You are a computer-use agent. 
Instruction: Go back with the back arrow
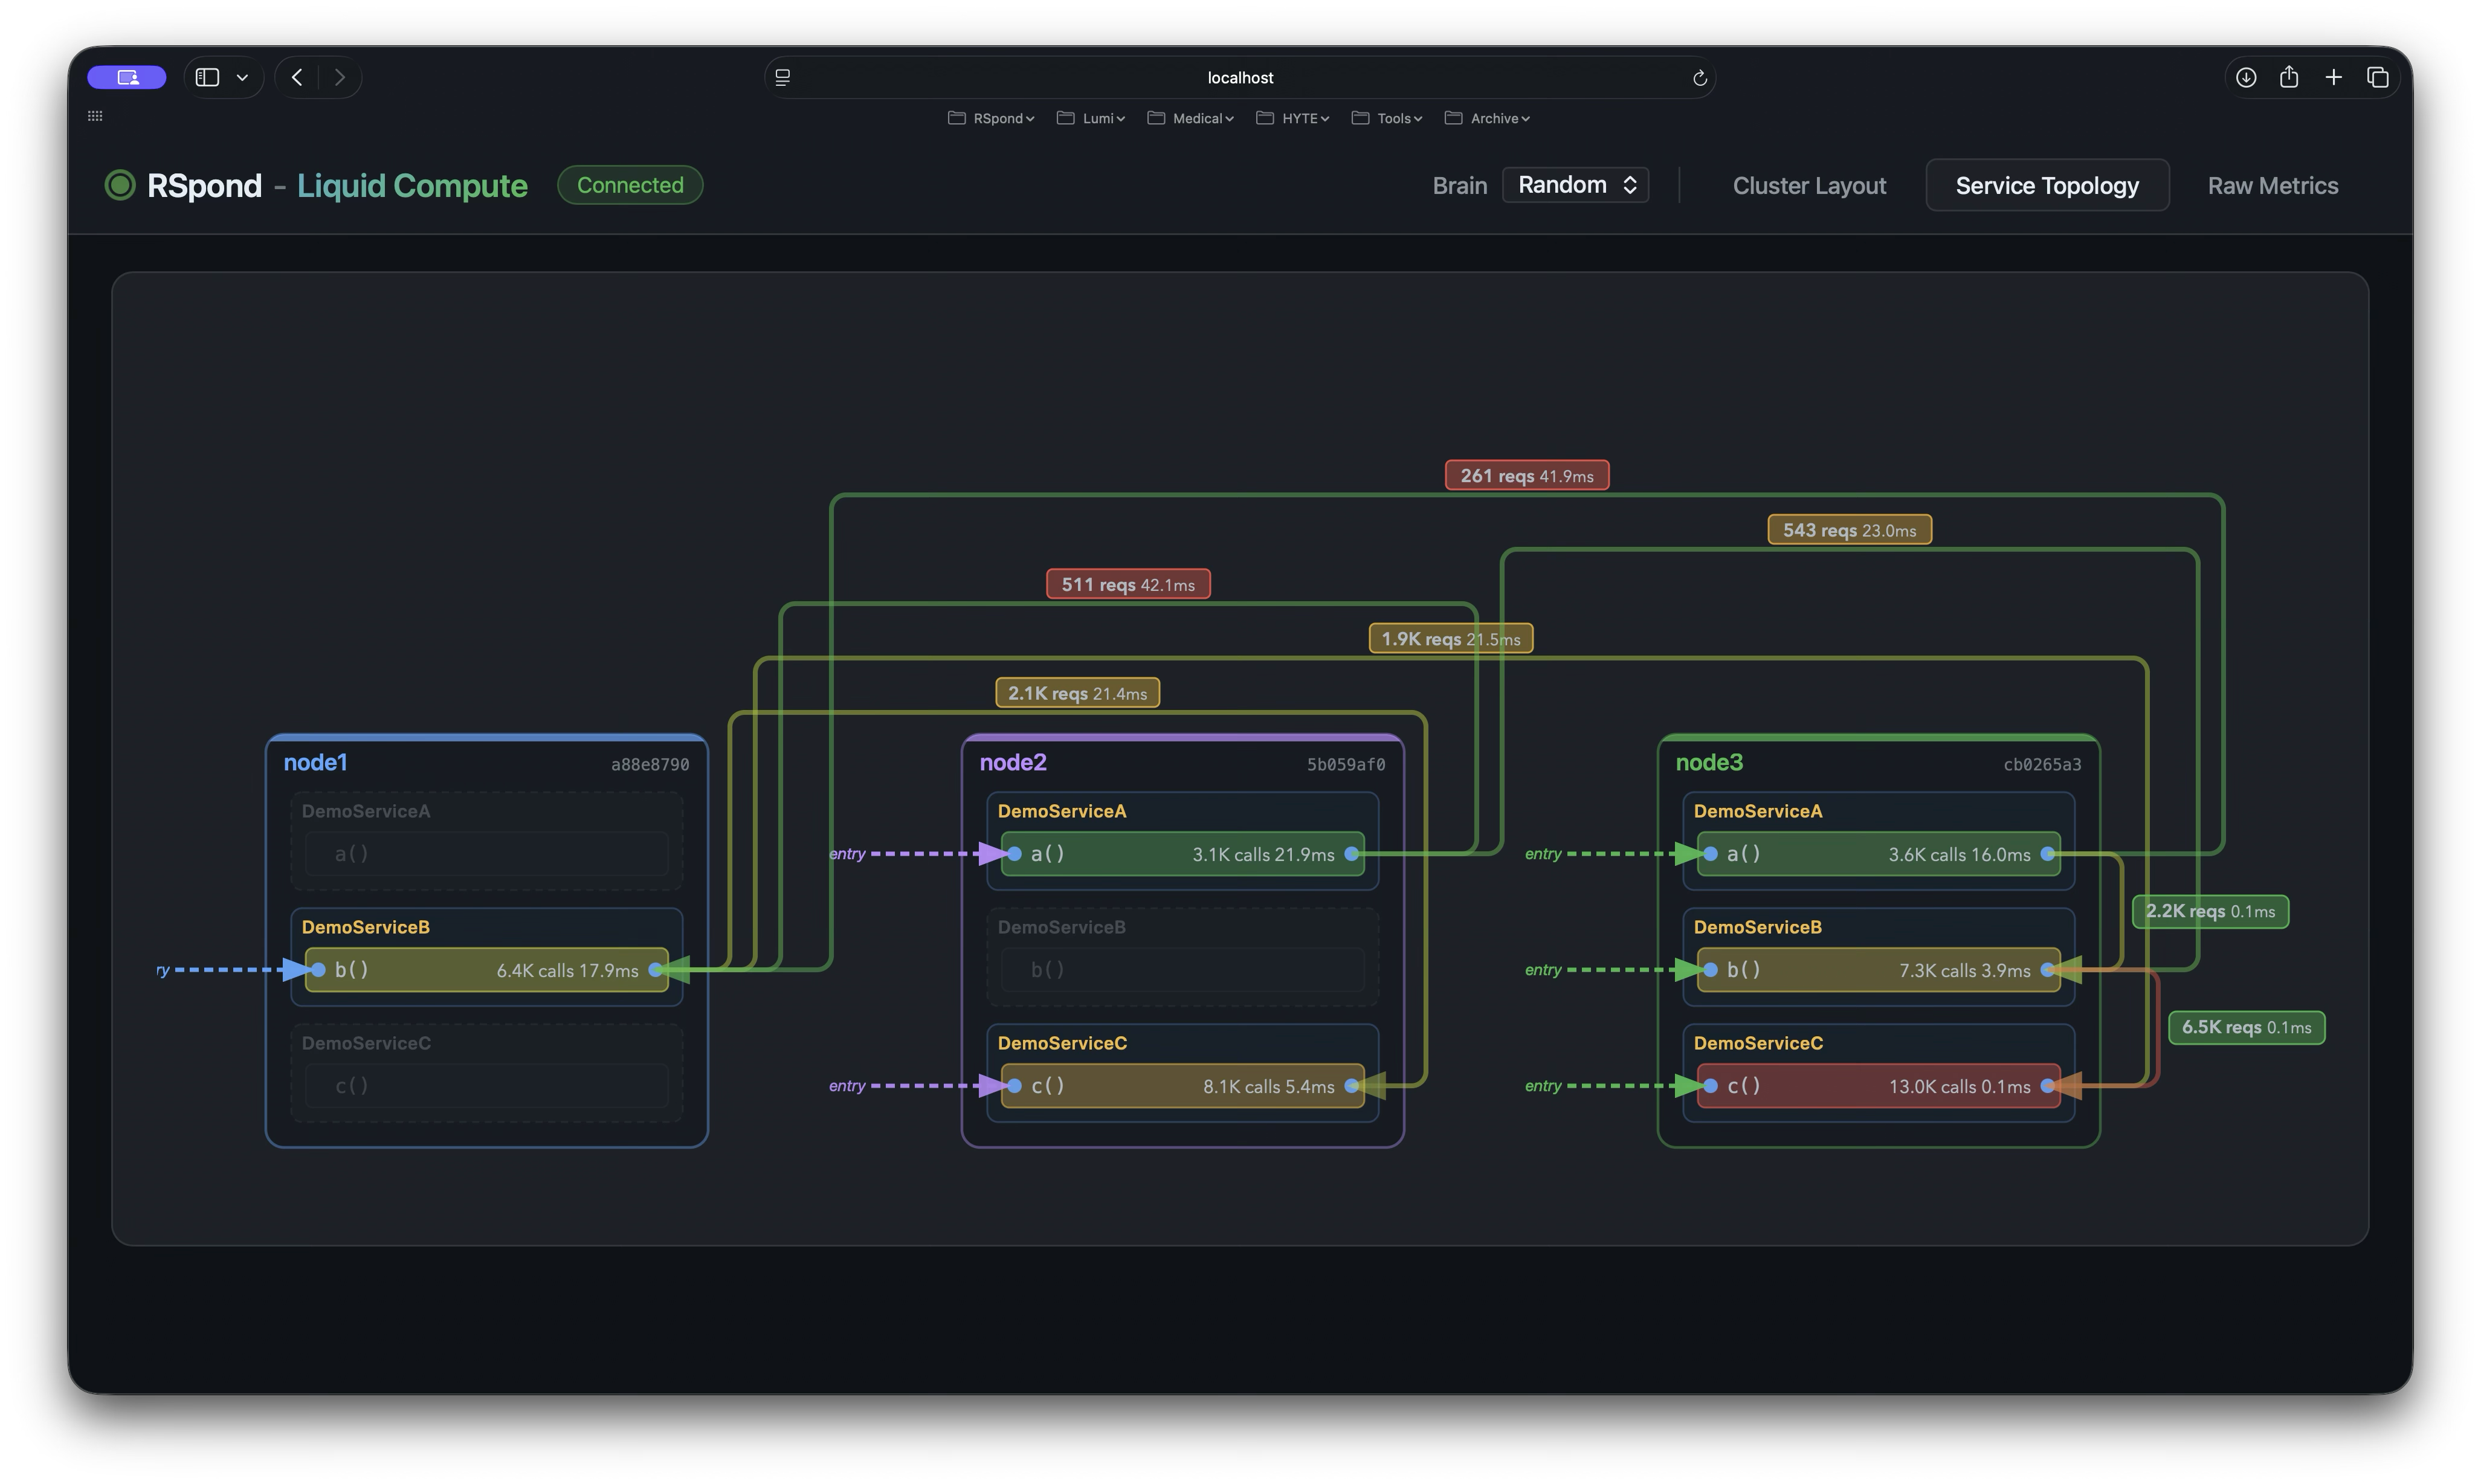tap(297, 77)
